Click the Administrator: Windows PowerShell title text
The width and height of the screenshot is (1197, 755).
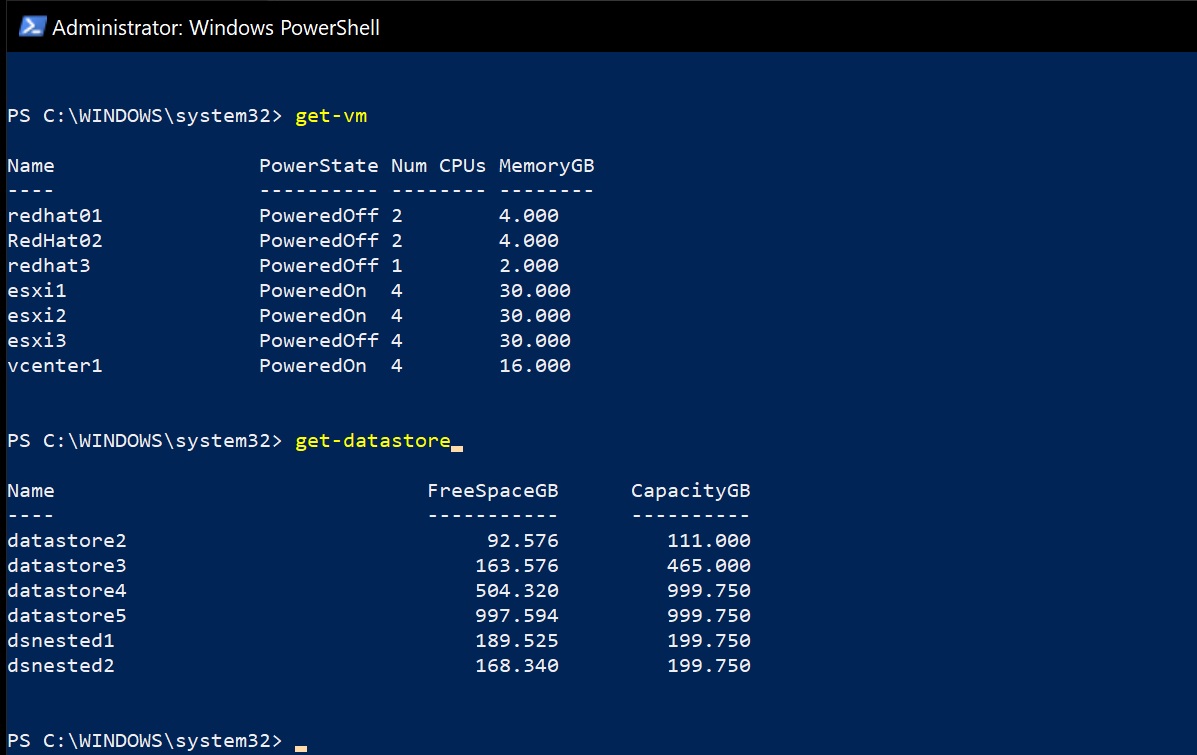click(x=215, y=28)
